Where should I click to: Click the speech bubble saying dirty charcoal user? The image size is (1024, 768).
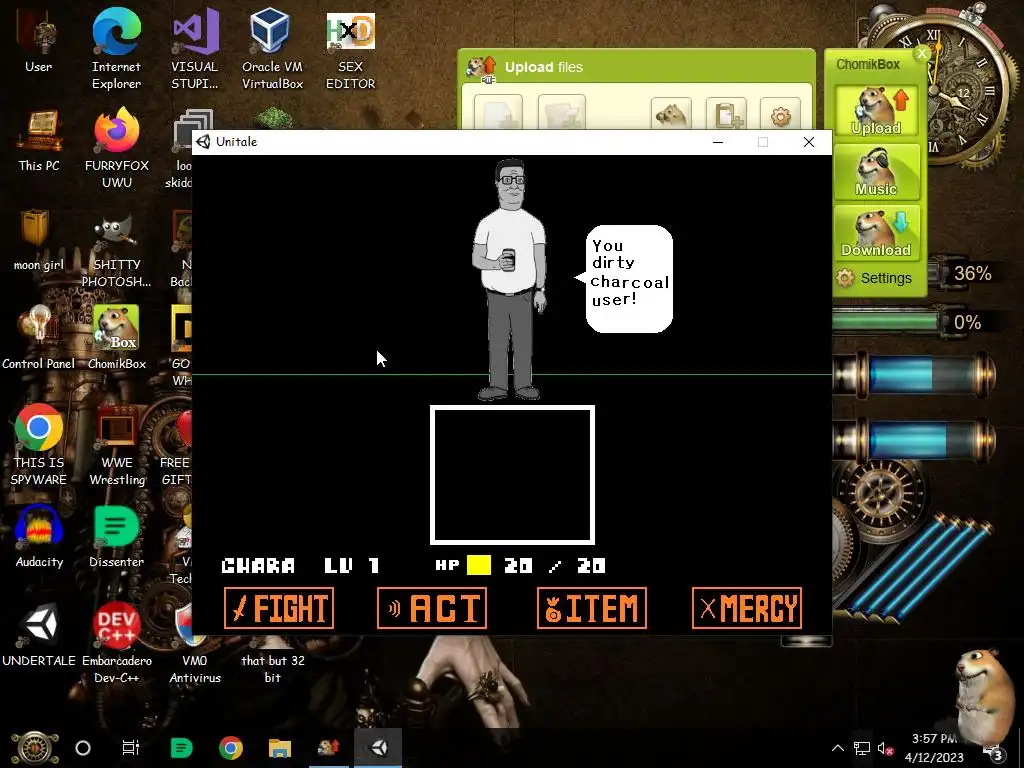click(627, 279)
